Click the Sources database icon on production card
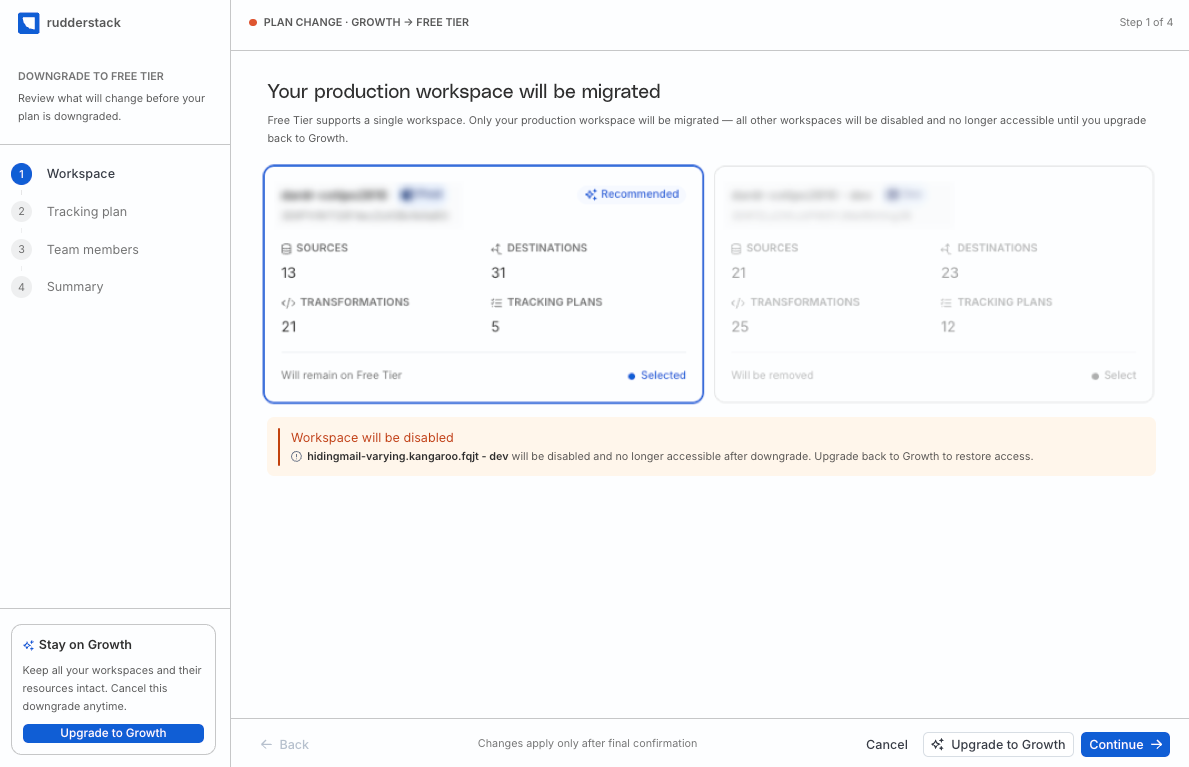1189x767 pixels. tap(287, 249)
